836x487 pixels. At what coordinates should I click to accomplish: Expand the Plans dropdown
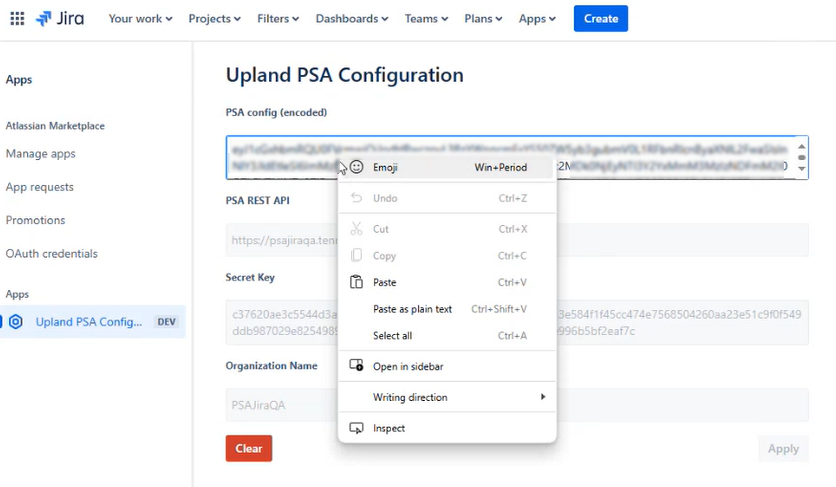pyautogui.click(x=483, y=19)
